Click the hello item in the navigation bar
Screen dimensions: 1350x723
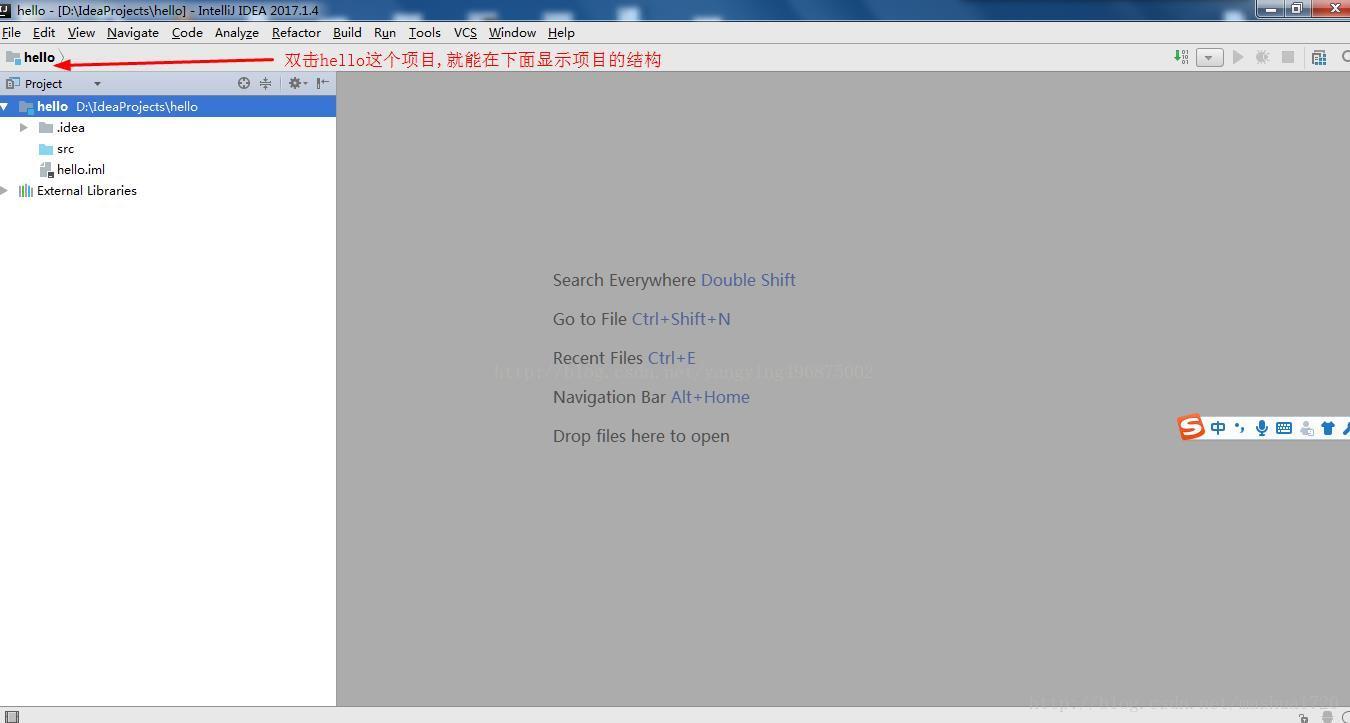(38, 57)
